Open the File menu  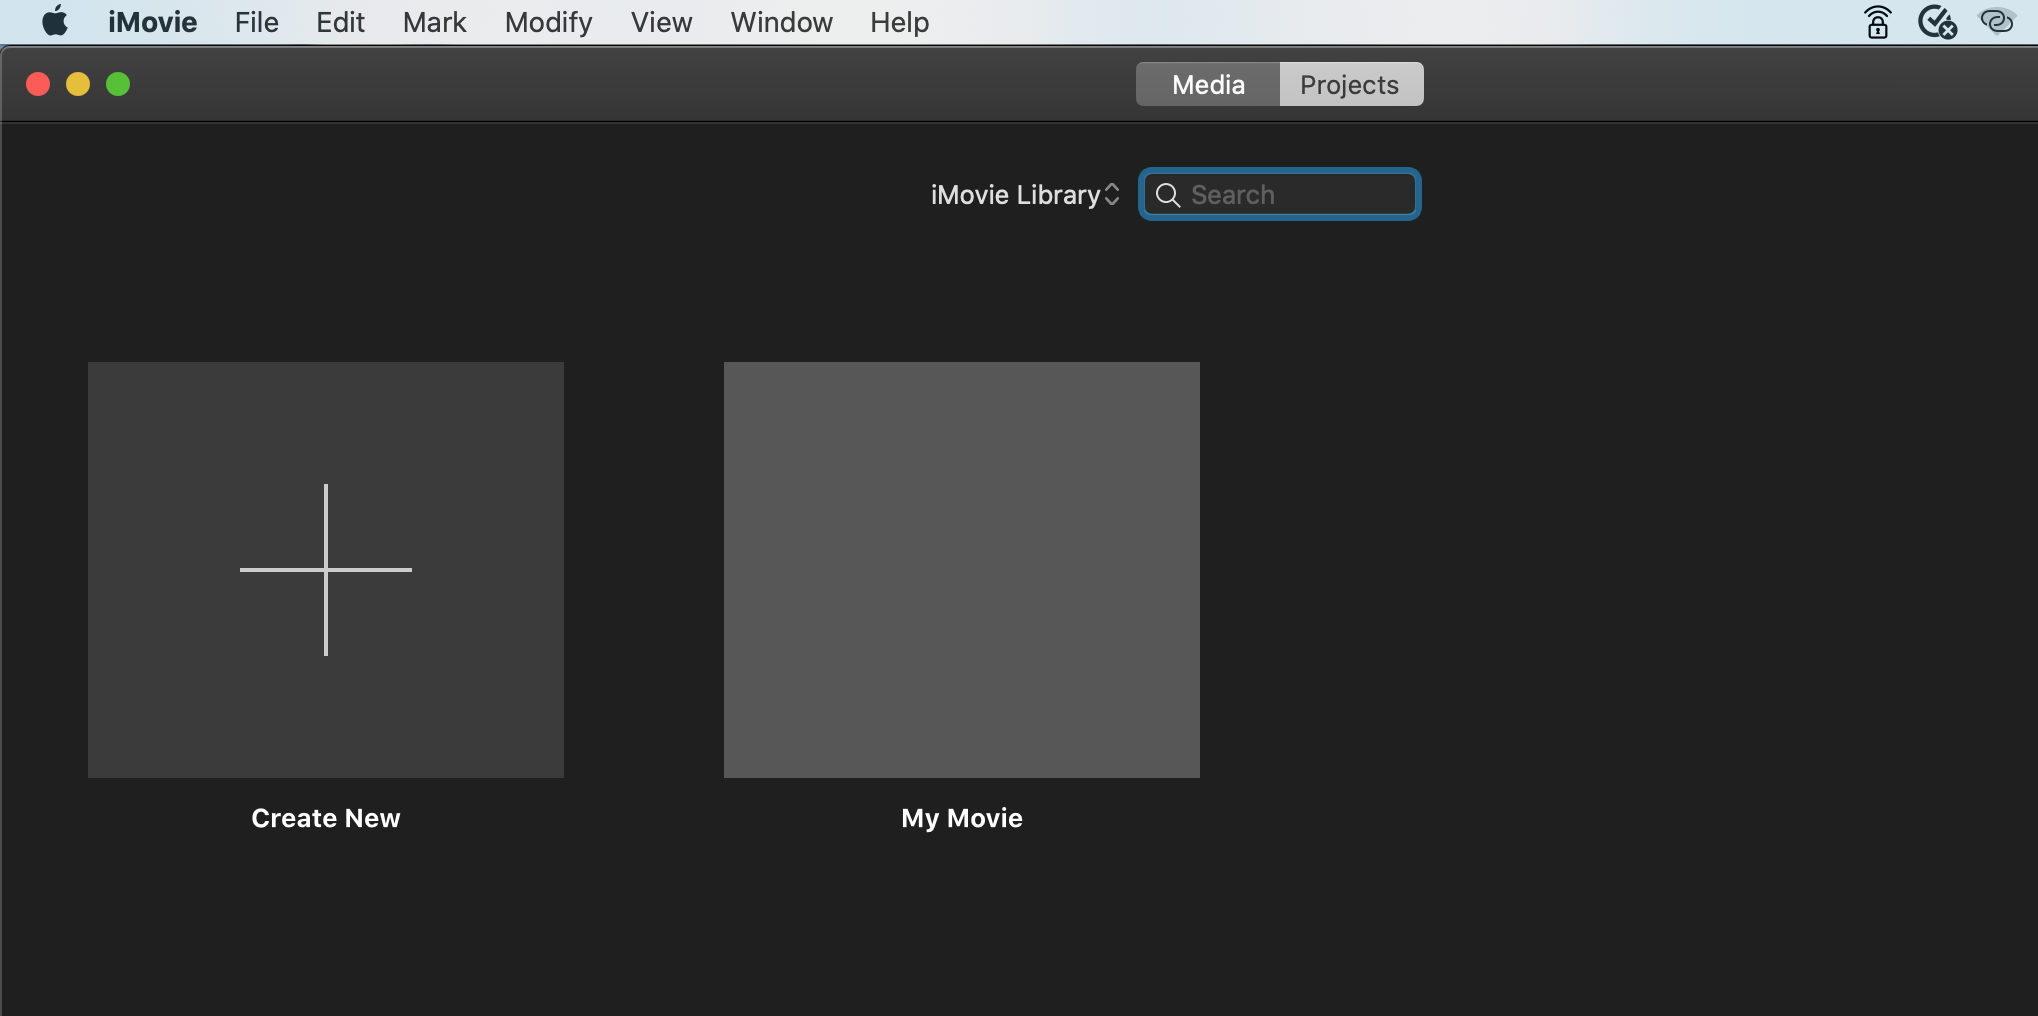tap(257, 22)
